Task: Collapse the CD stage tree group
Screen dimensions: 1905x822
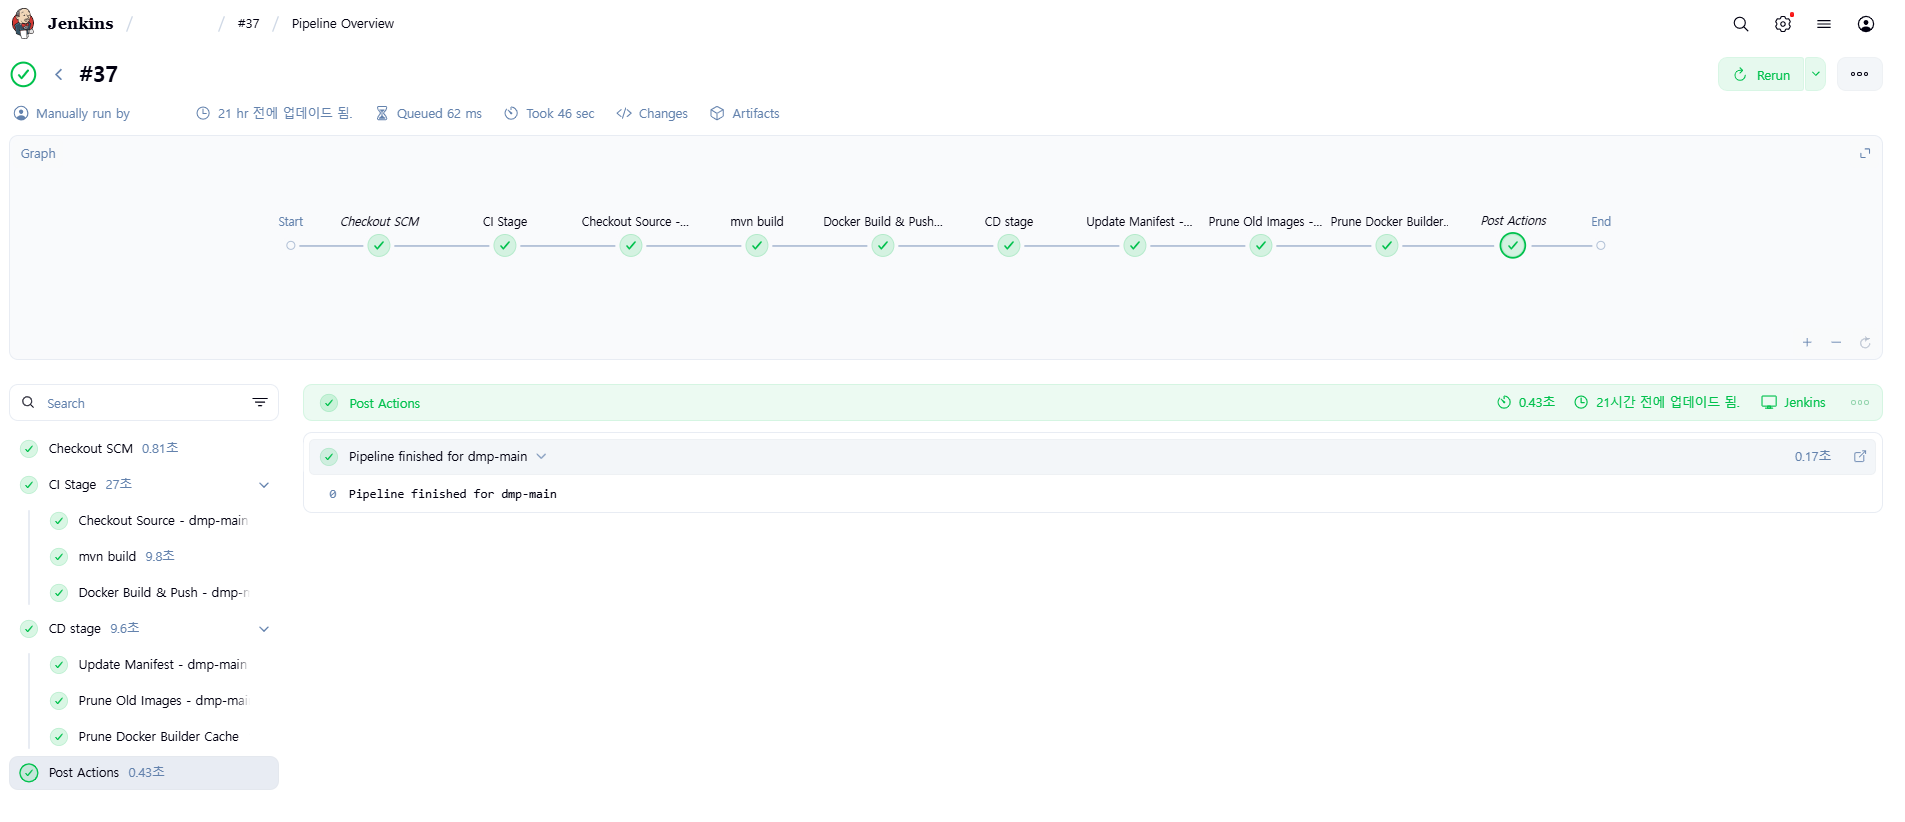Action: click(x=264, y=629)
